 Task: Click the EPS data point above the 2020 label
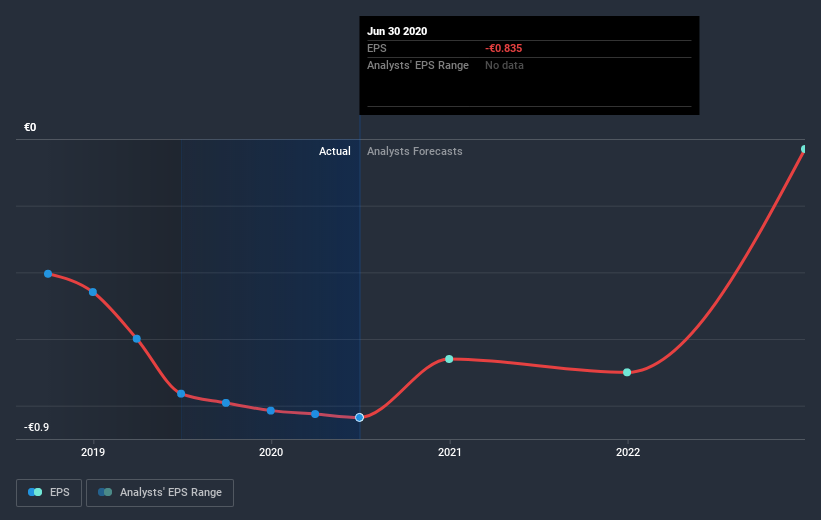pyautogui.click(x=271, y=411)
